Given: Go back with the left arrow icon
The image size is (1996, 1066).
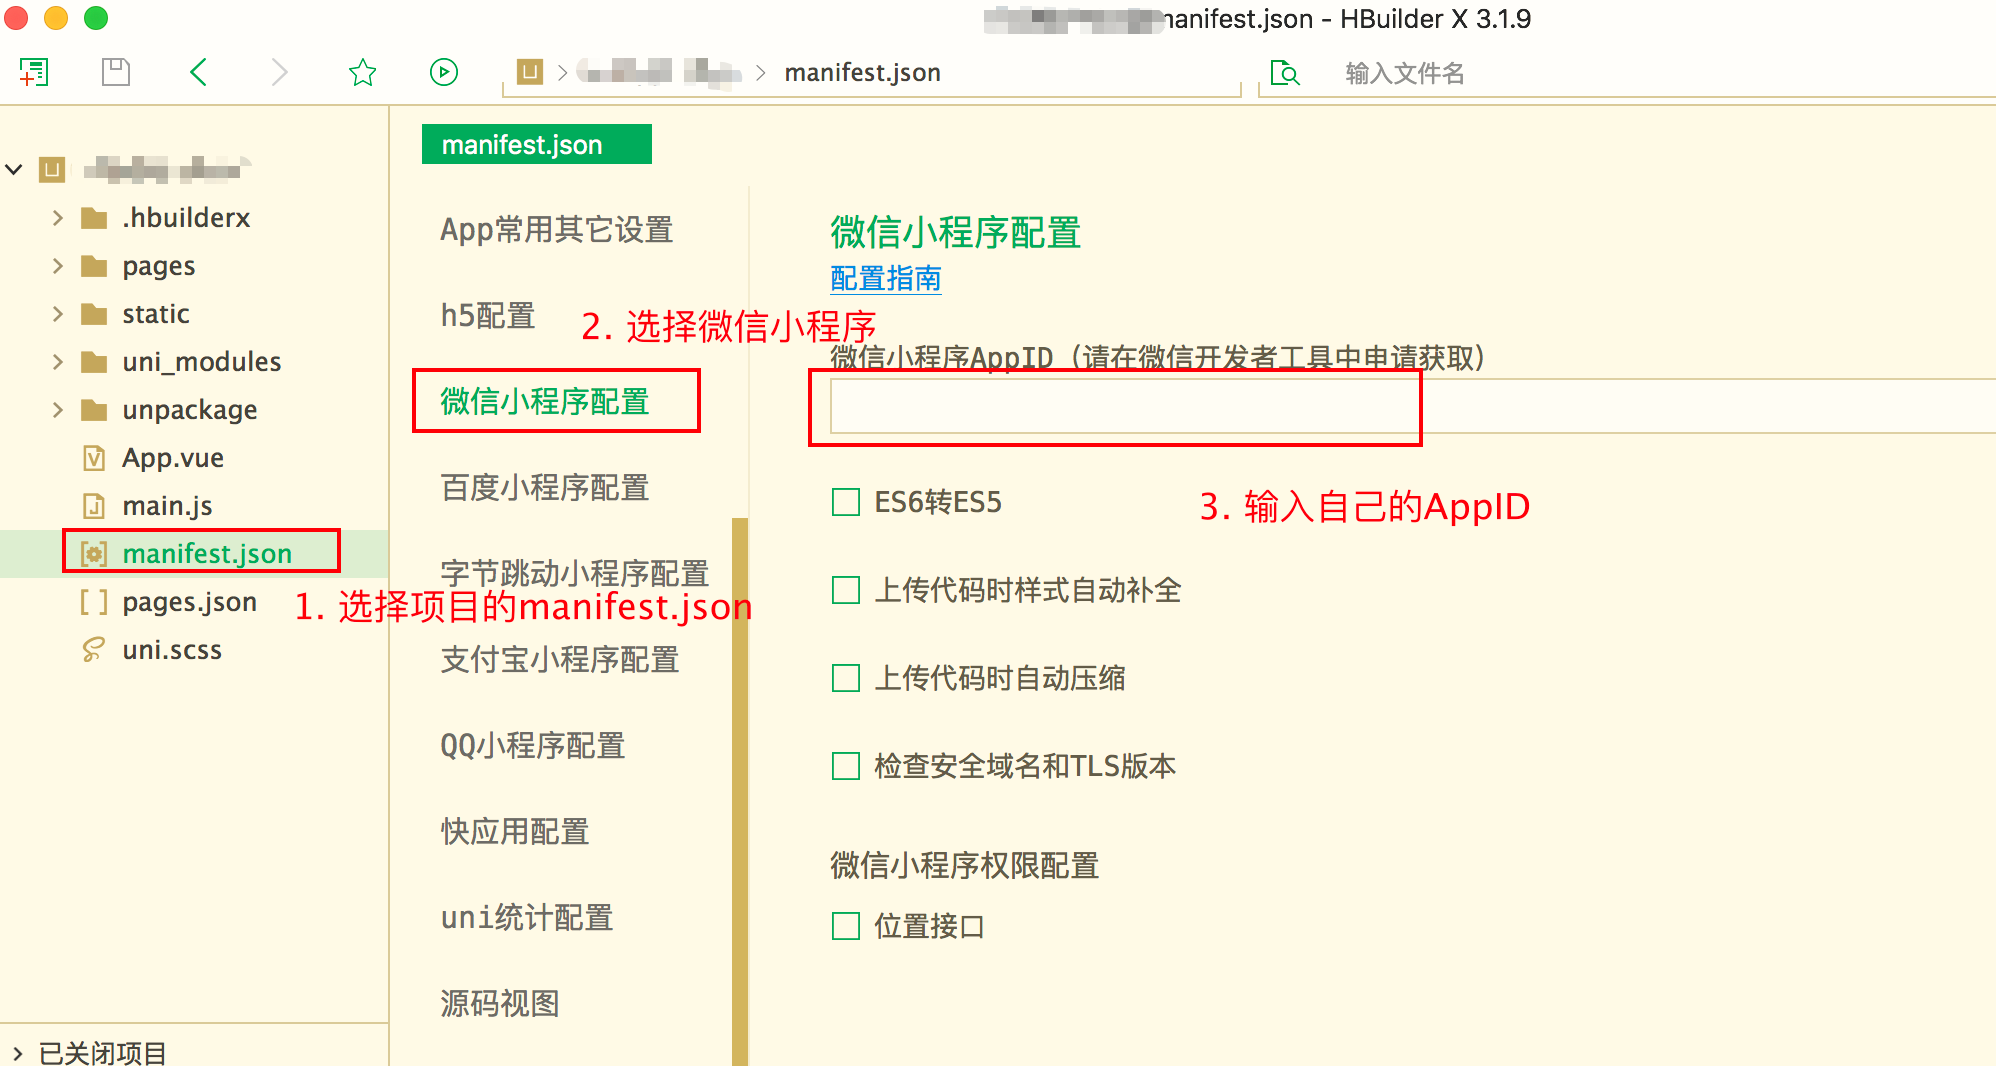Looking at the screenshot, I should (199, 72).
